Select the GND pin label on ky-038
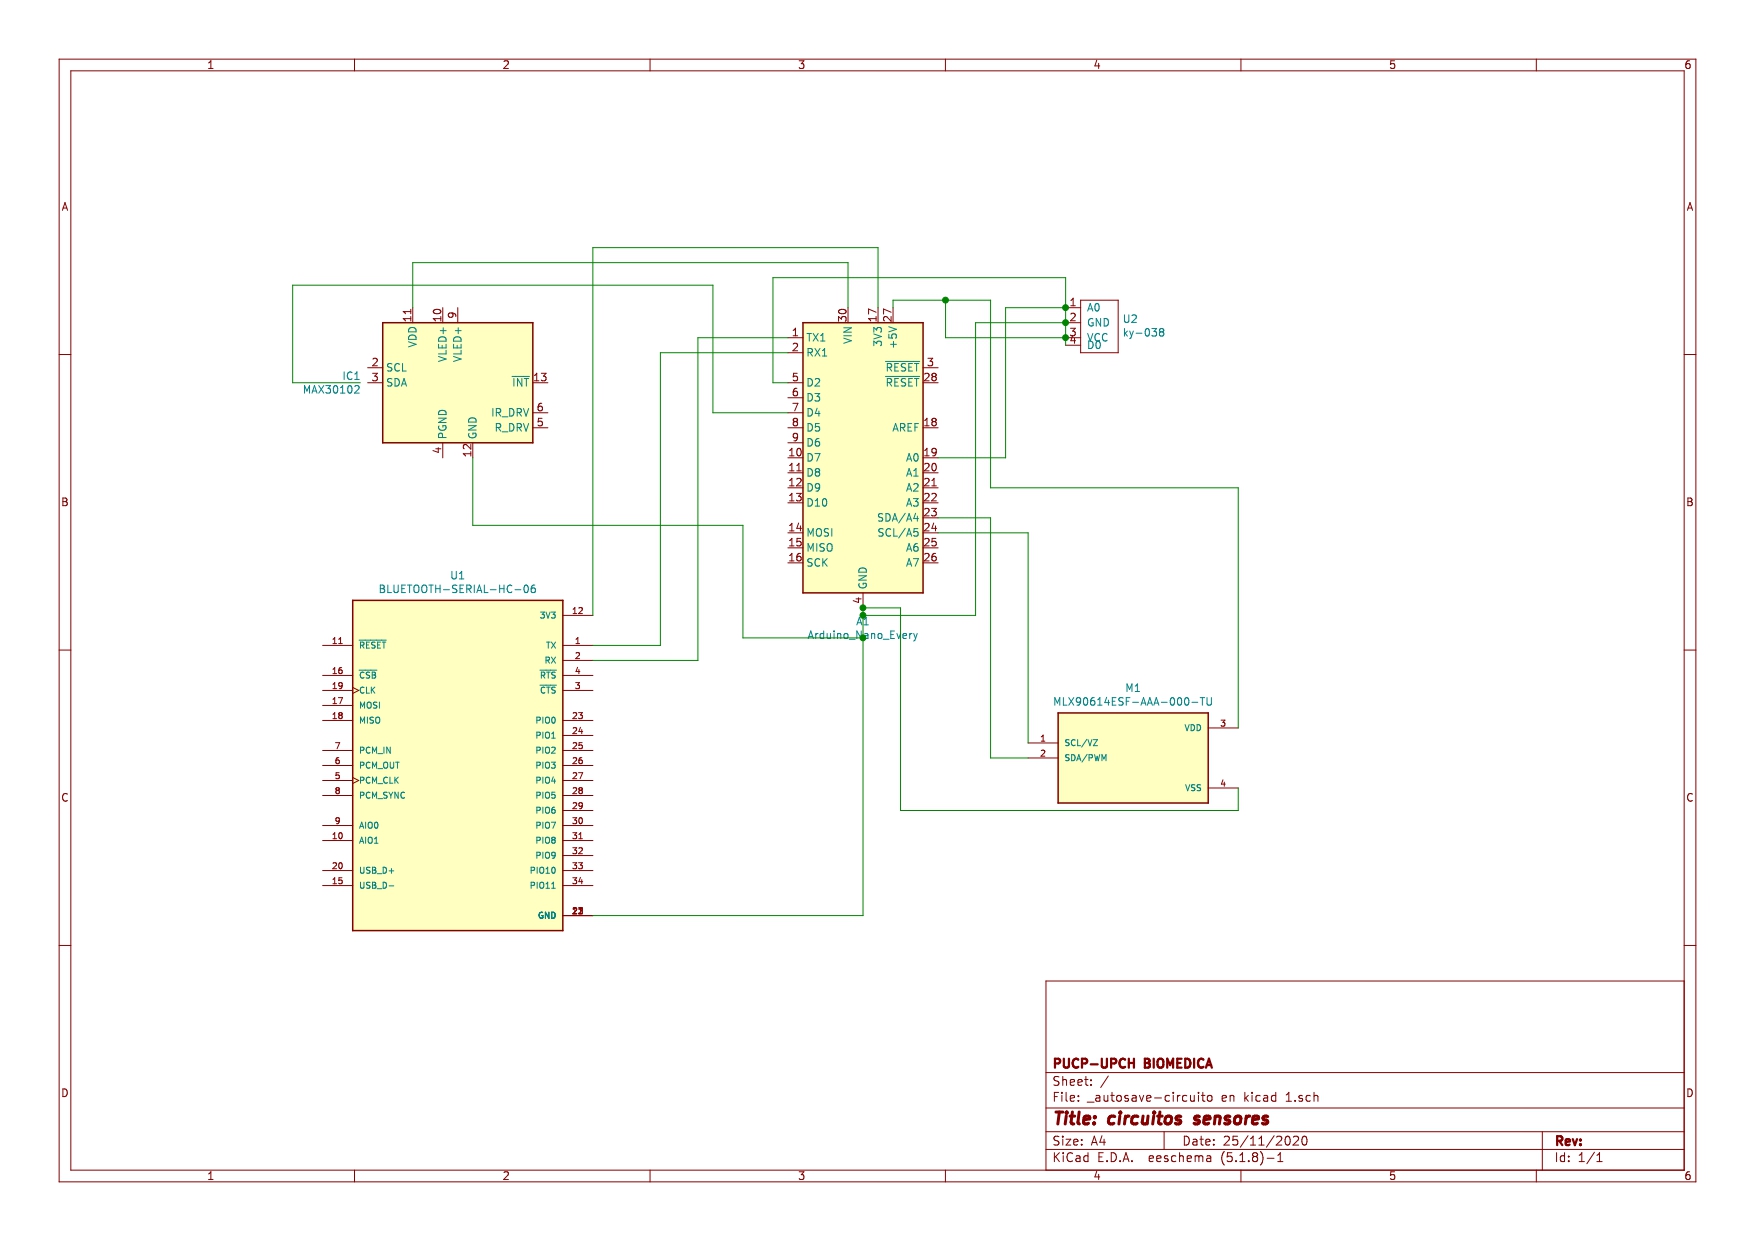 coord(1098,323)
